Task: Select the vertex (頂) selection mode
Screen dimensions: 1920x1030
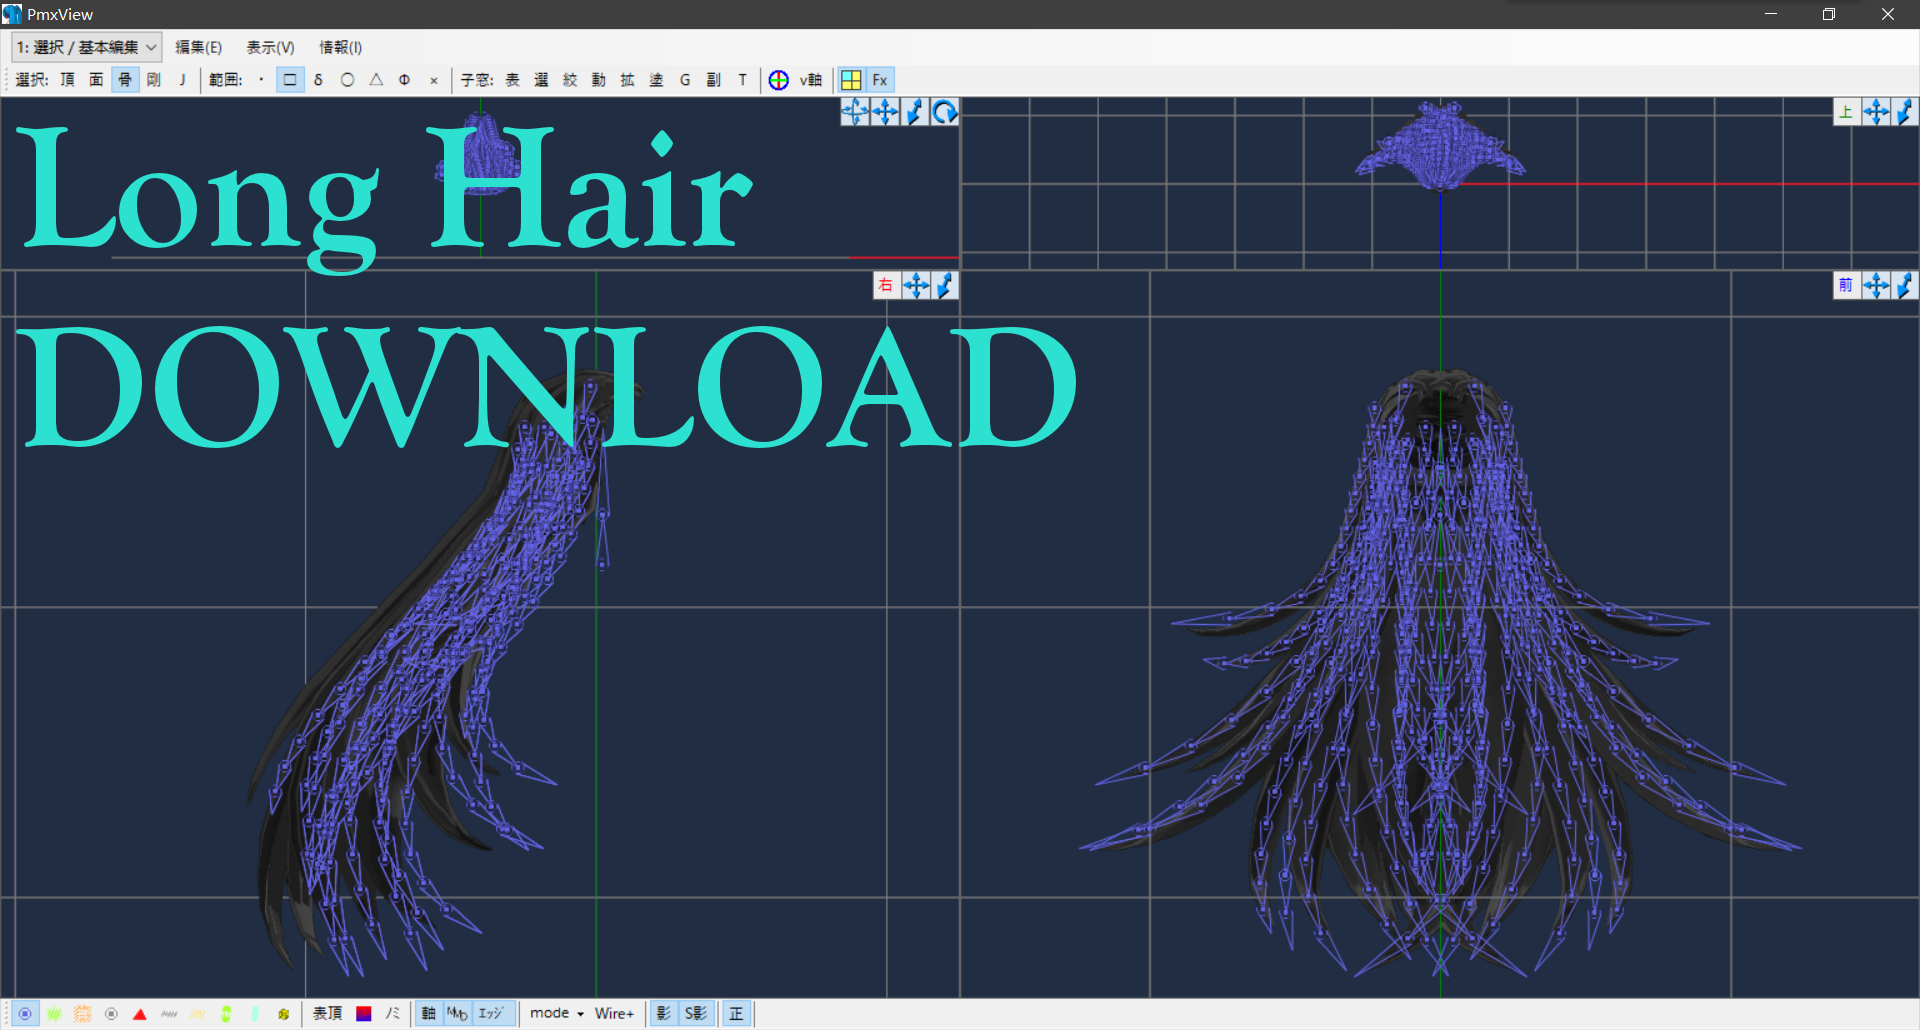Action: click(67, 80)
